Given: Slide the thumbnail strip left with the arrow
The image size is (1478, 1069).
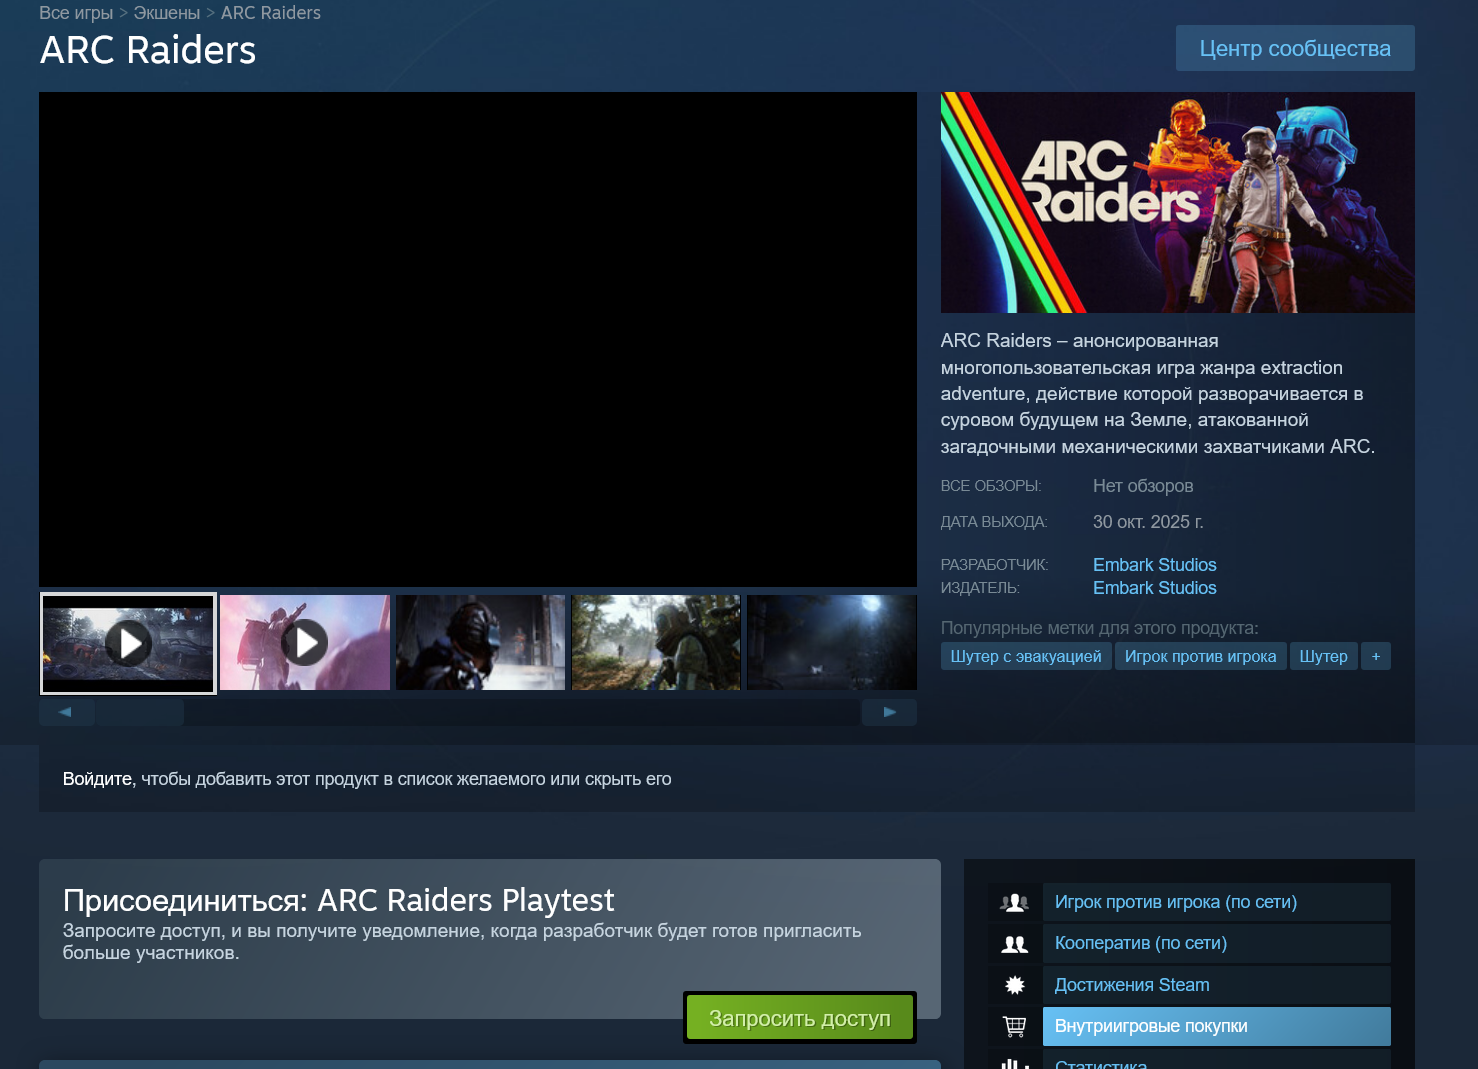Looking at the screenshot, I should click(66, 712).
